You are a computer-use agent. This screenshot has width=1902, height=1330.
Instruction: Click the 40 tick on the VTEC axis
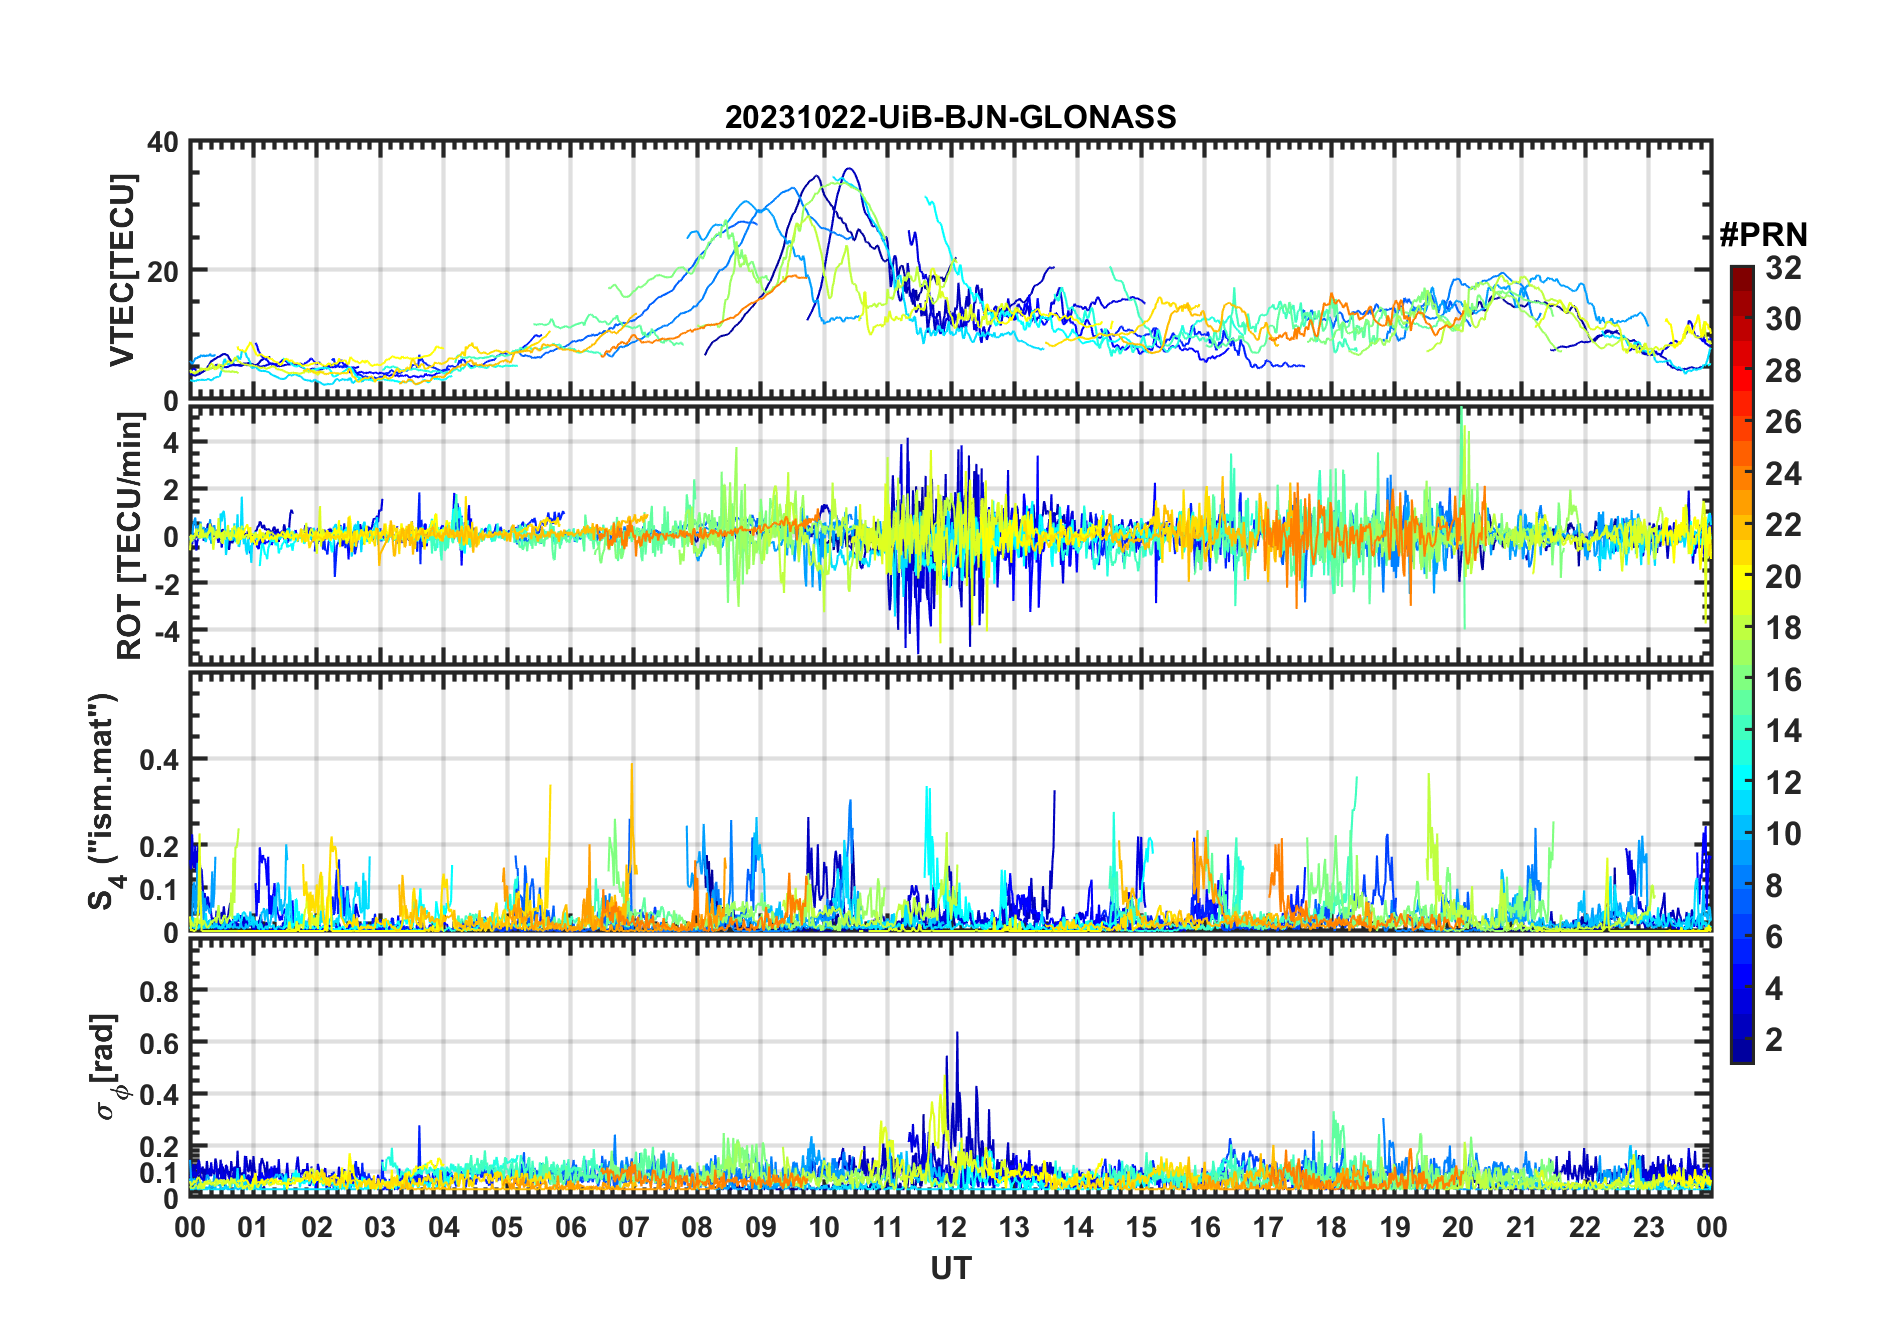coord(163,143)
